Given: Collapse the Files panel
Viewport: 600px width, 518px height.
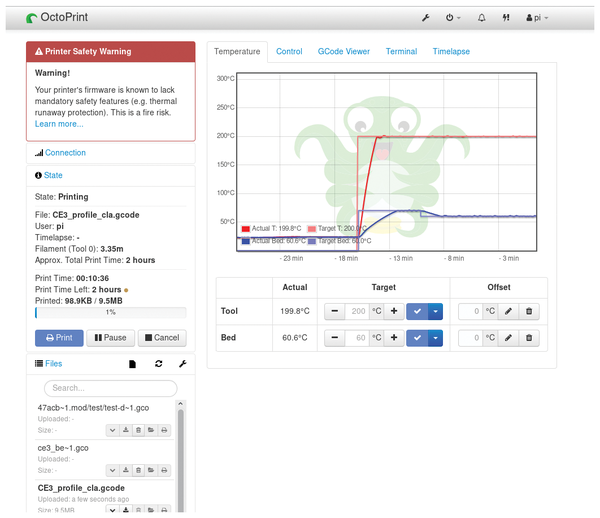Looking at the screenshot, I should click(53, 363).
